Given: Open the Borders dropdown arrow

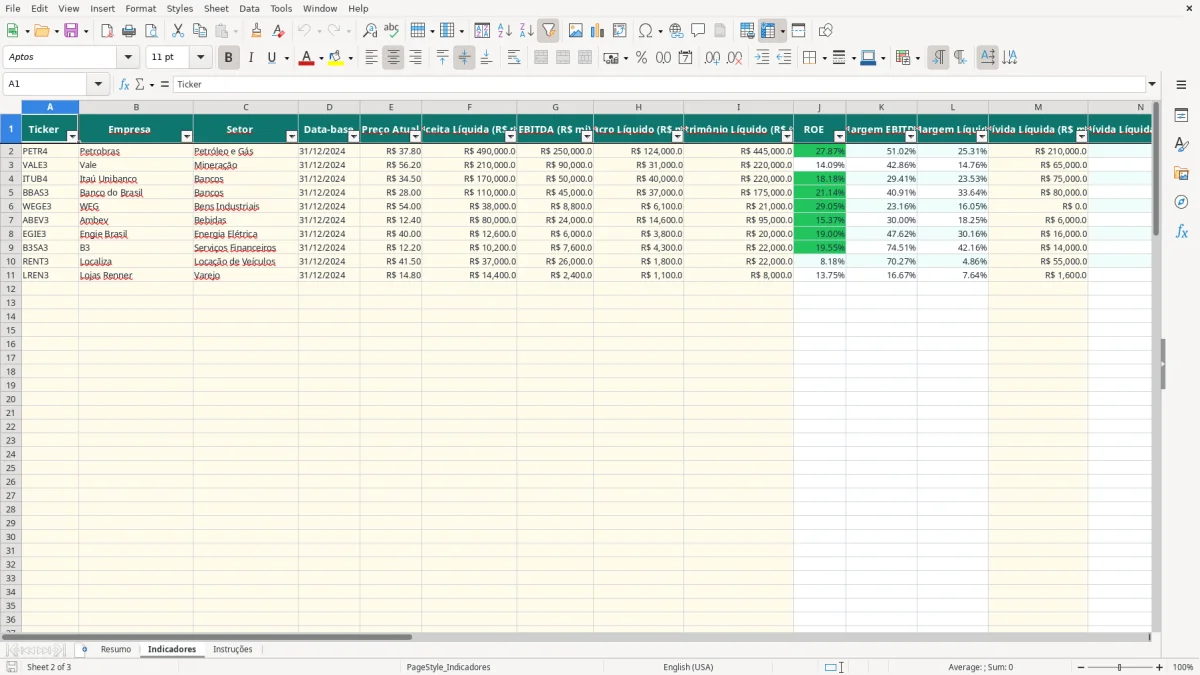Looking at the screenshot, I should tap(827, 58).
